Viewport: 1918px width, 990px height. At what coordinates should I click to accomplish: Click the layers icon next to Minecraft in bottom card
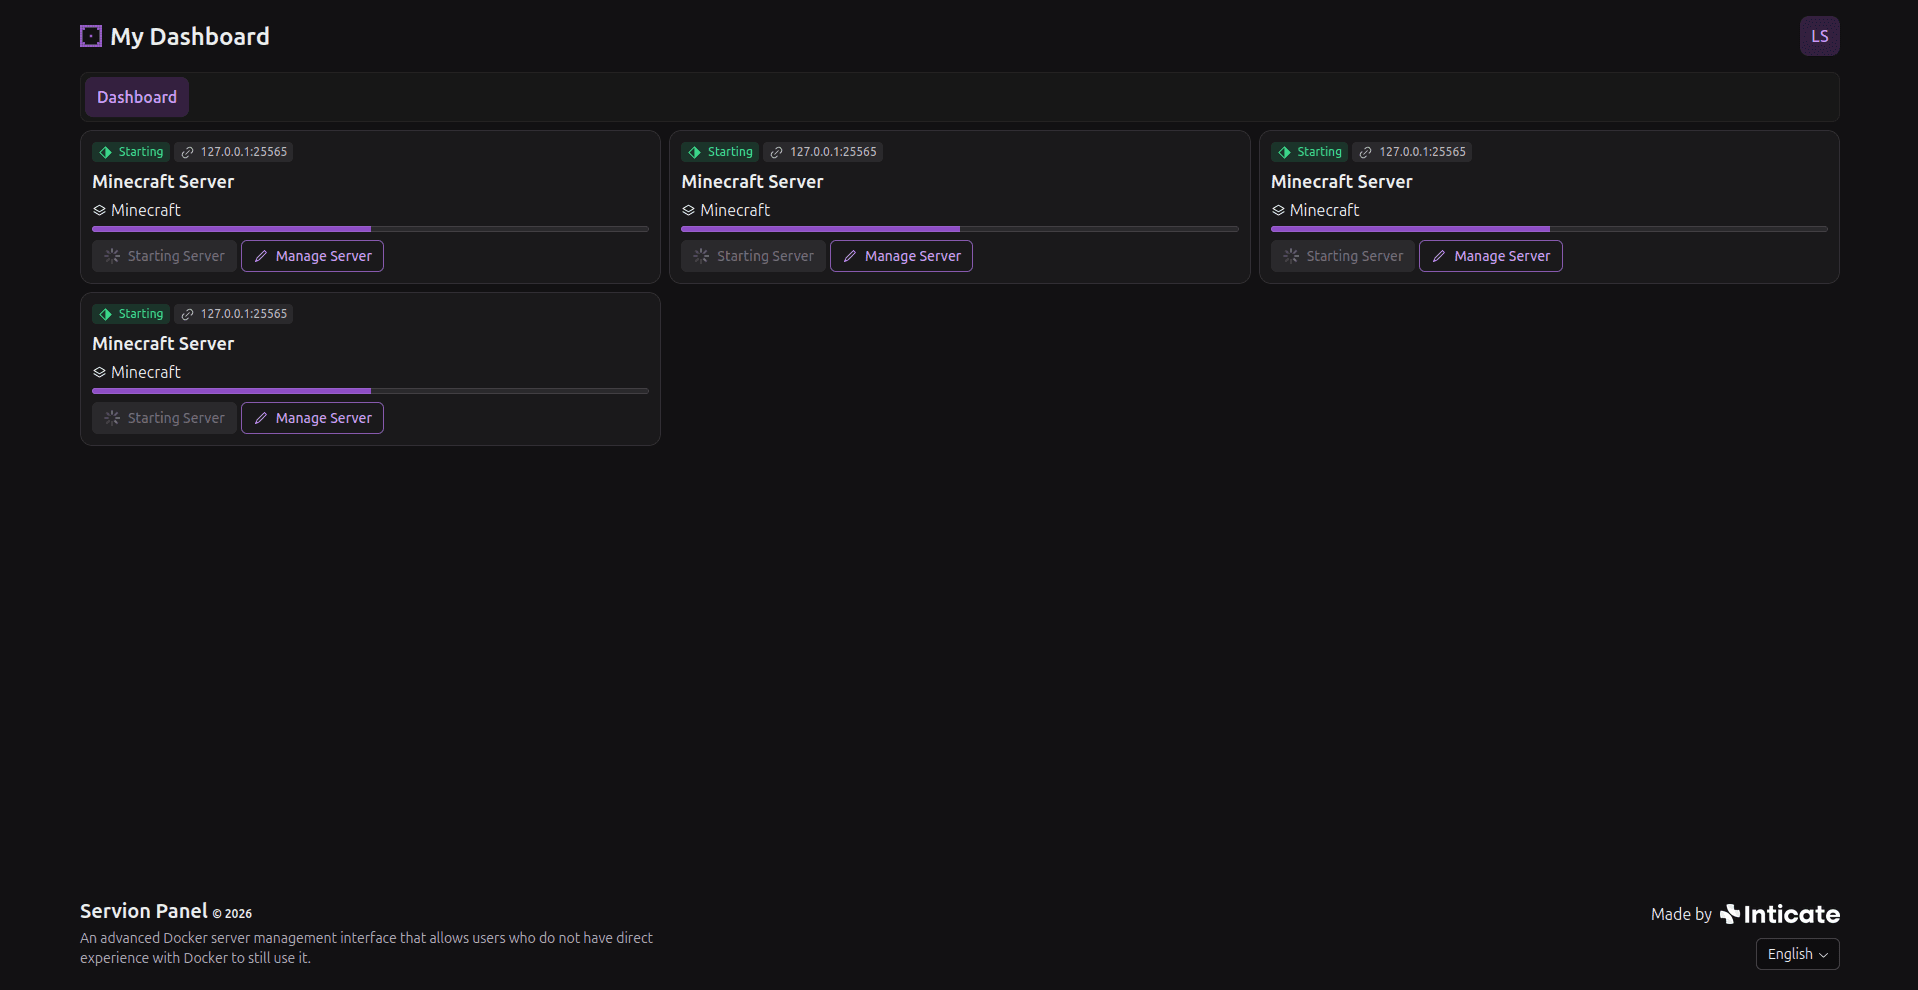click(100, 373)
